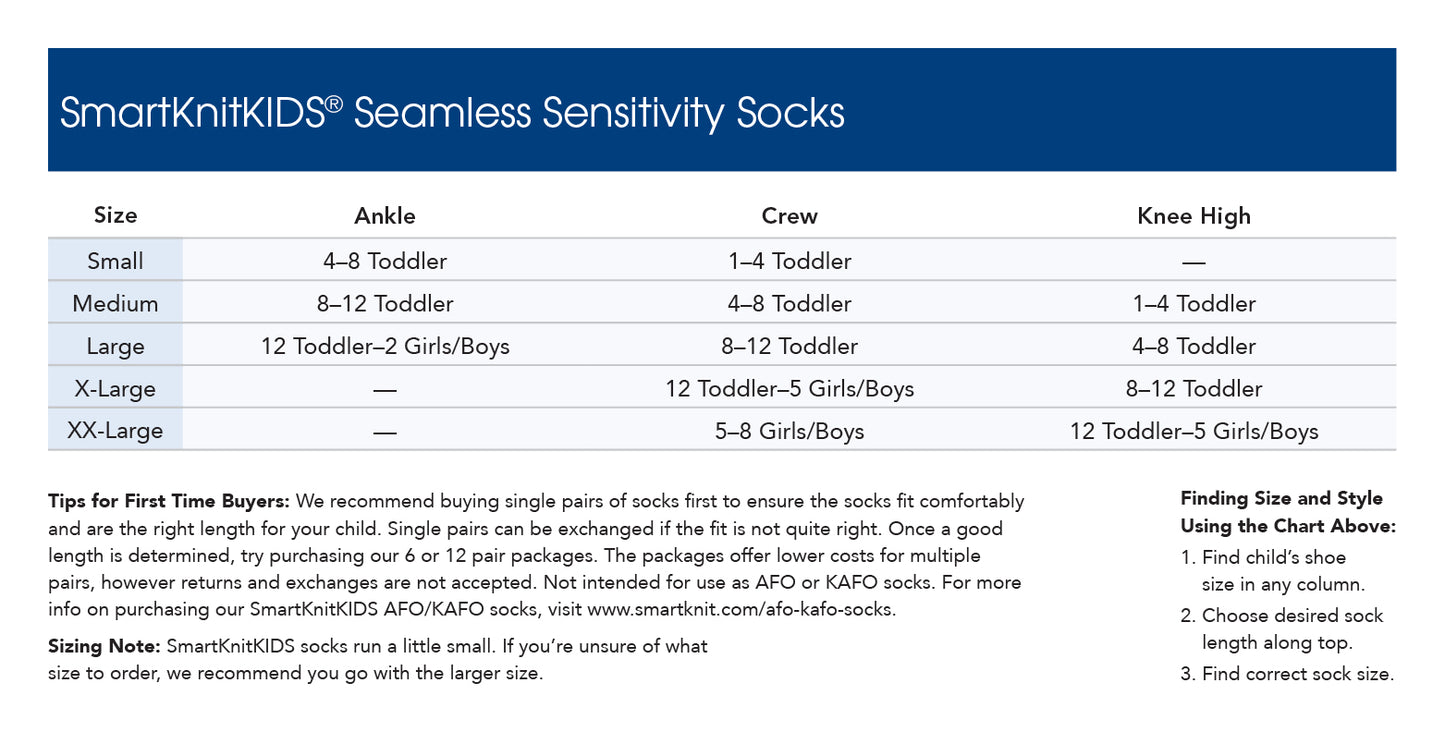Image resolution: width=1445 pixels, height=732 pixels.
Task: Click the Crew 1–4 Toddler cell for Small
Action: [x=789, y=261]
